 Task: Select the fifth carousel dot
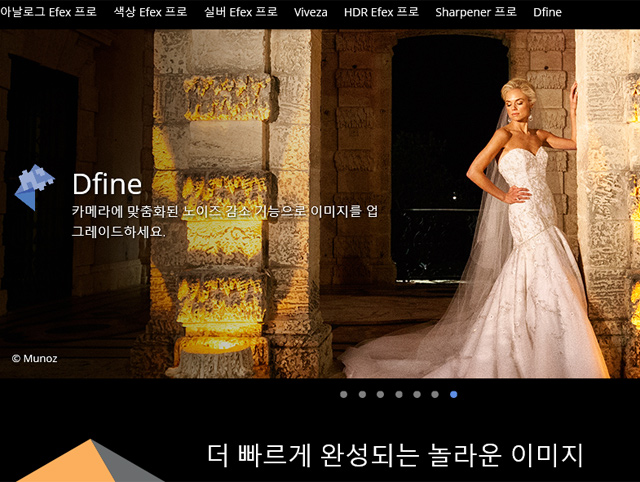coord(417,394)
